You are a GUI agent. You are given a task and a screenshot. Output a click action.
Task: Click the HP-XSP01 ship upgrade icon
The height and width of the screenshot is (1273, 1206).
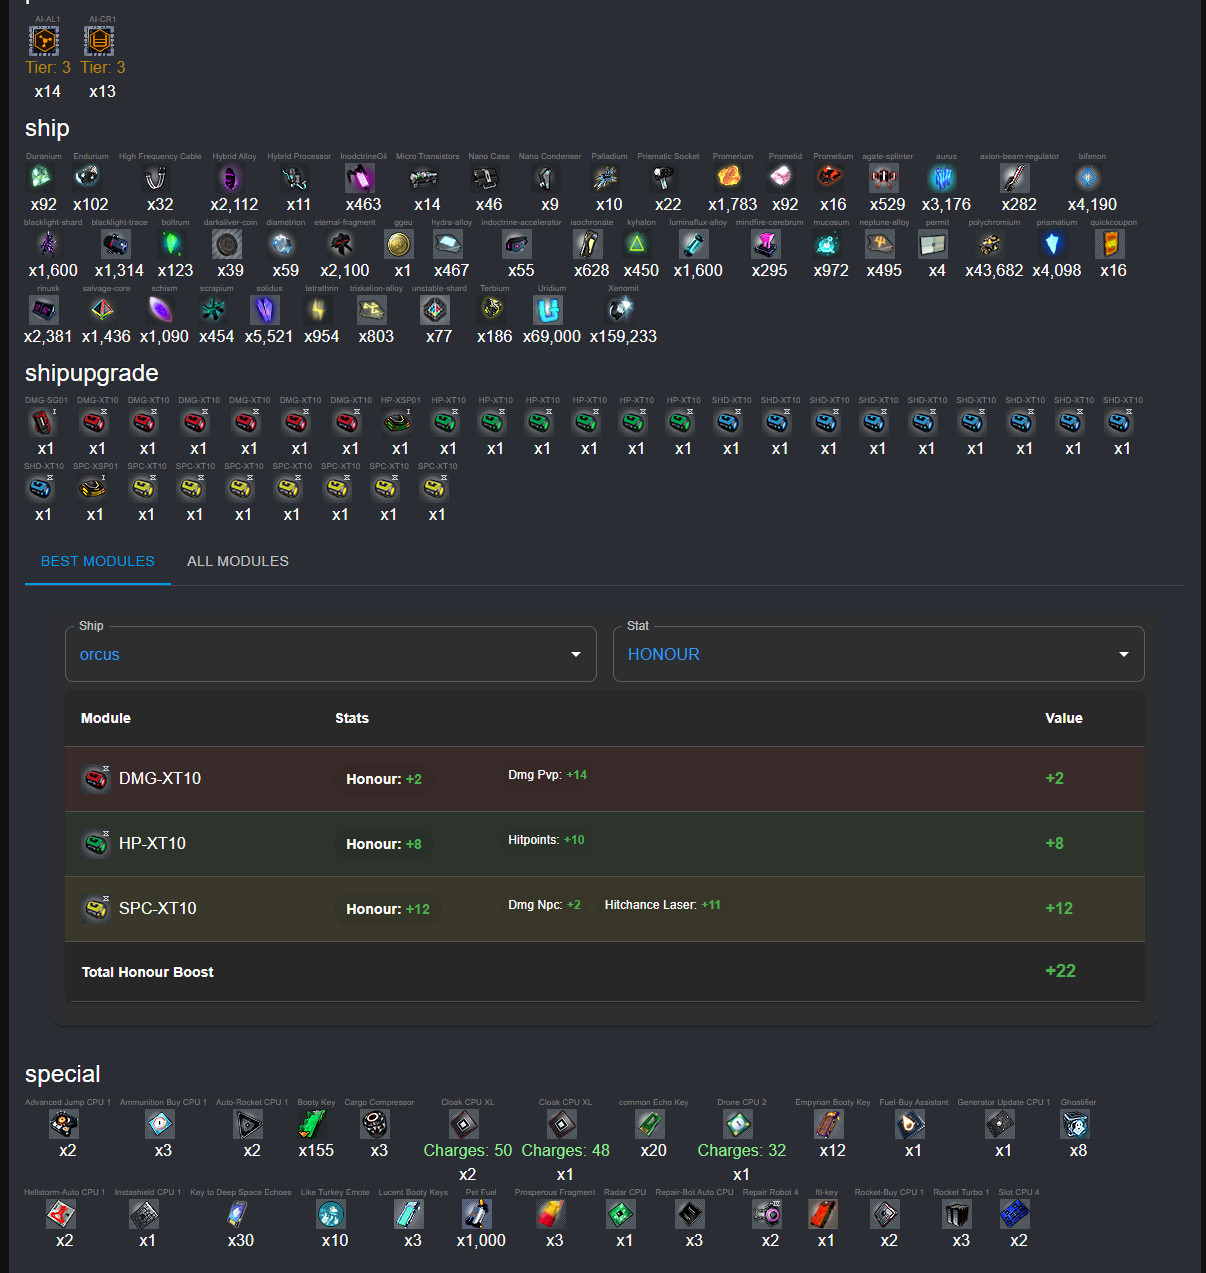coord(397,422)
